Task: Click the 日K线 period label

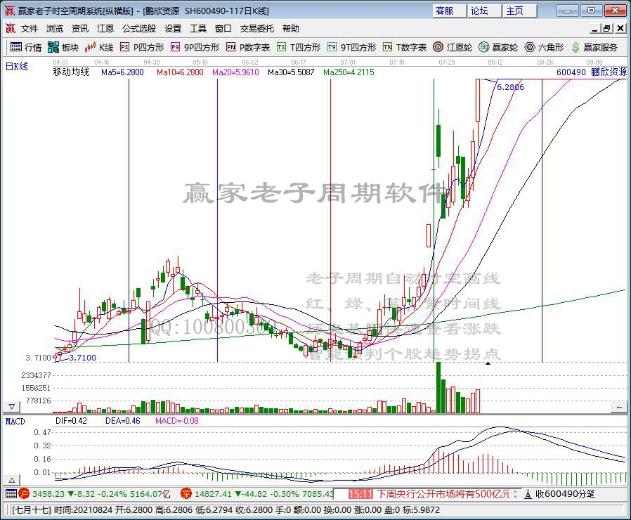Action: click(16, 66)
